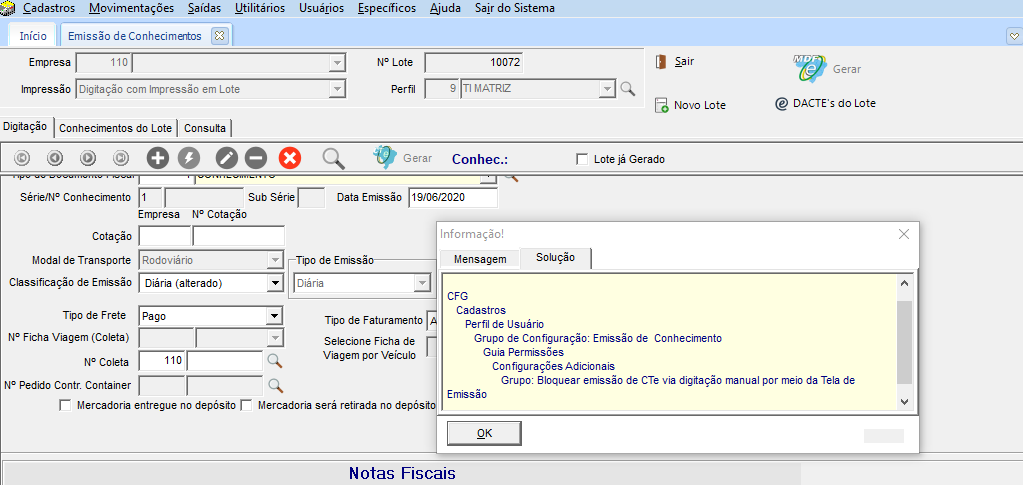
Task: Click the CT-e Gerar toolbar button
Action: pyautogui.click(x=402, y=158)
